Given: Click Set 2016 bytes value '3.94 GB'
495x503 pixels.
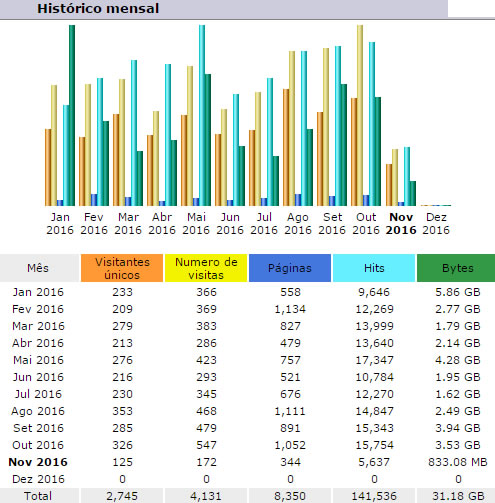Looking at the screenshot, I should pyautogui.click(x=458, y=428).
